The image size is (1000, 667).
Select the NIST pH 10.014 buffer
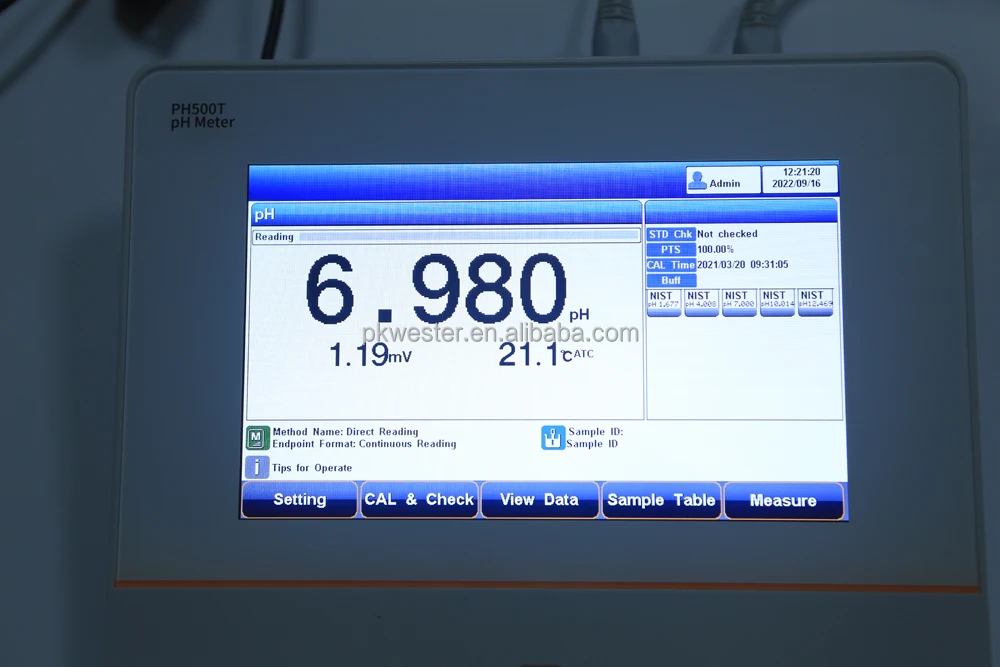coord(777,302)
